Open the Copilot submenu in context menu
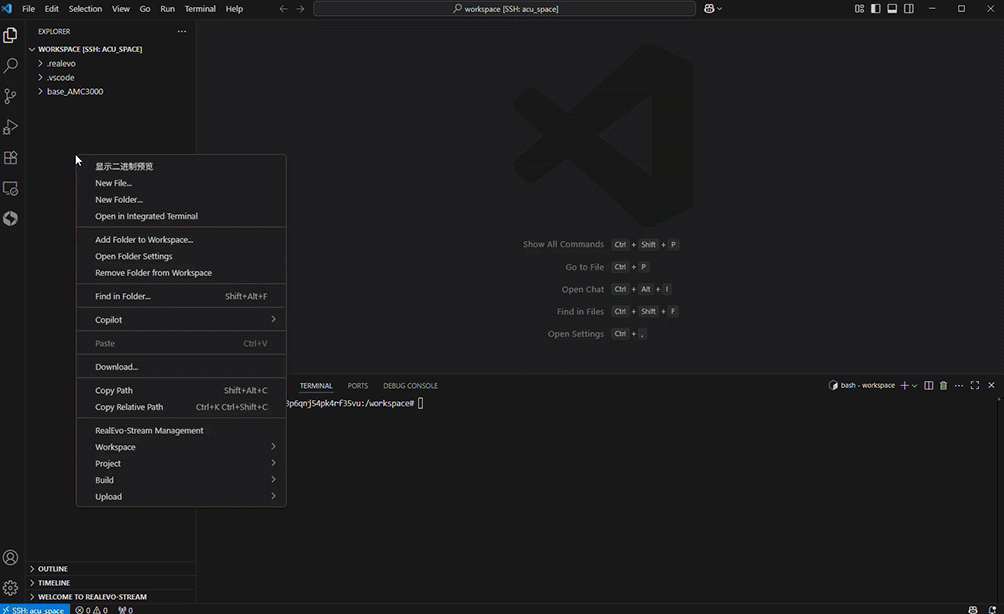 tap(181, 319)
